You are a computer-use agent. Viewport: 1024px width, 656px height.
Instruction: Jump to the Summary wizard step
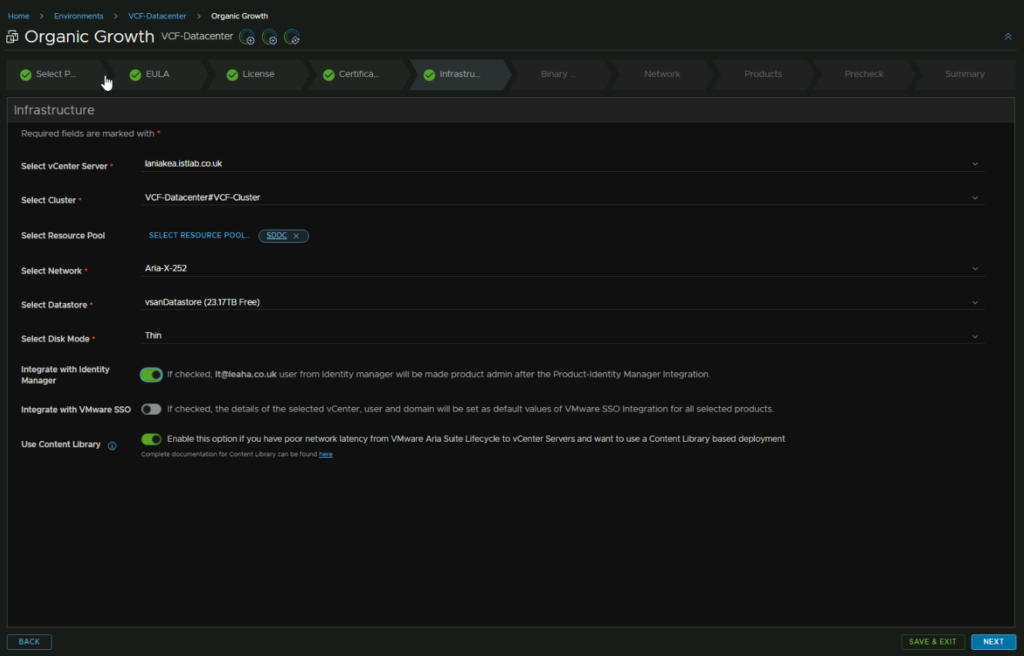click(965, 74)
